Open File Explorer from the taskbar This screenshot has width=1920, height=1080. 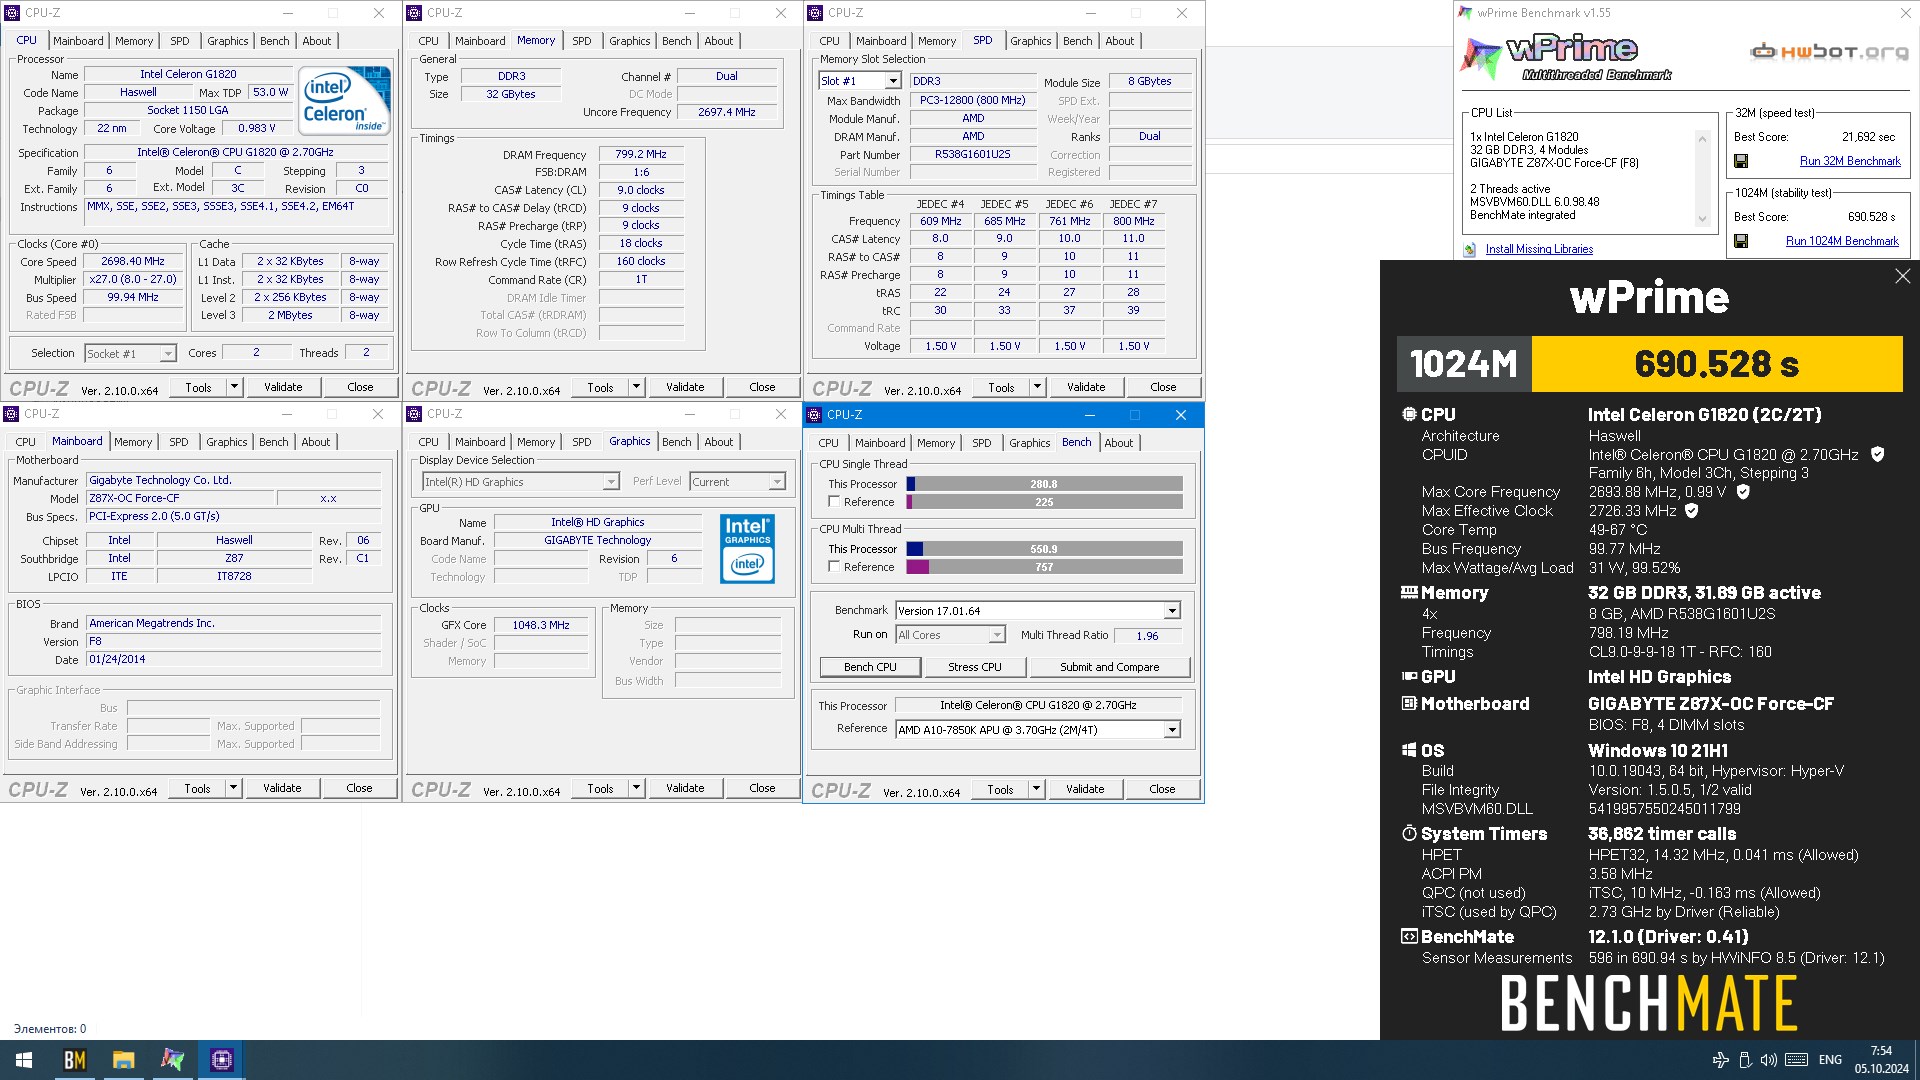[x=123, y=1060]
